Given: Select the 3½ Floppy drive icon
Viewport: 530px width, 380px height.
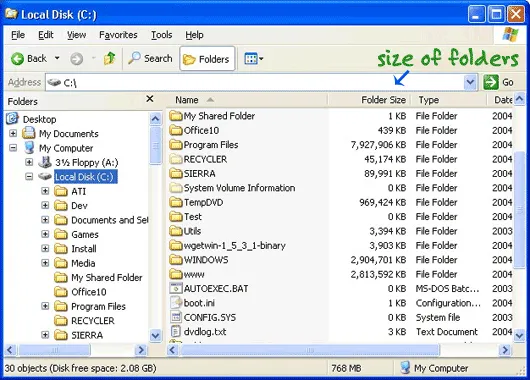Looking at the screenshot, I should point(45,162).
